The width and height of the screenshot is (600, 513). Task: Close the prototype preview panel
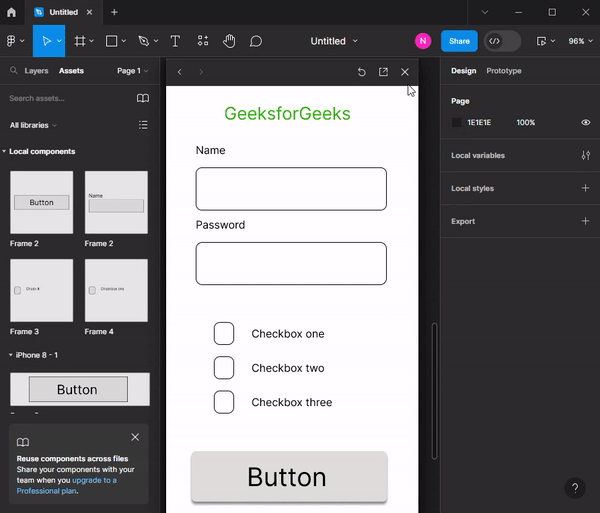(x=405, y=72)
